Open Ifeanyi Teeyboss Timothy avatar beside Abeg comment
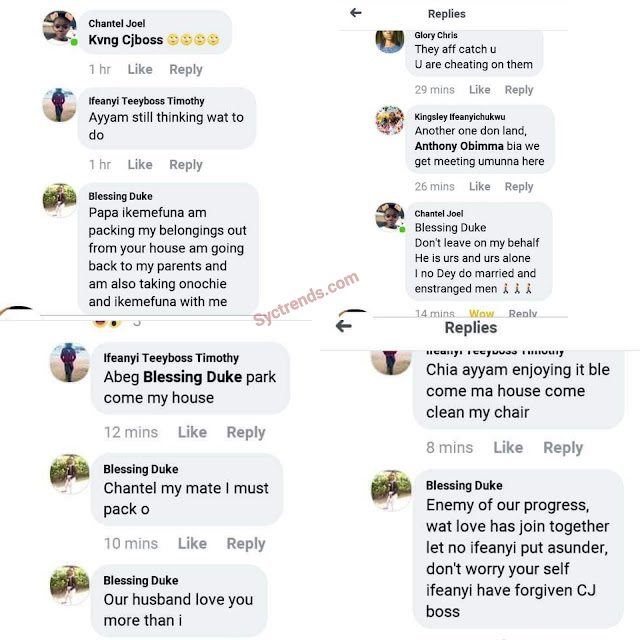This screenshot has width=640, height=640. tap(69, 362)
